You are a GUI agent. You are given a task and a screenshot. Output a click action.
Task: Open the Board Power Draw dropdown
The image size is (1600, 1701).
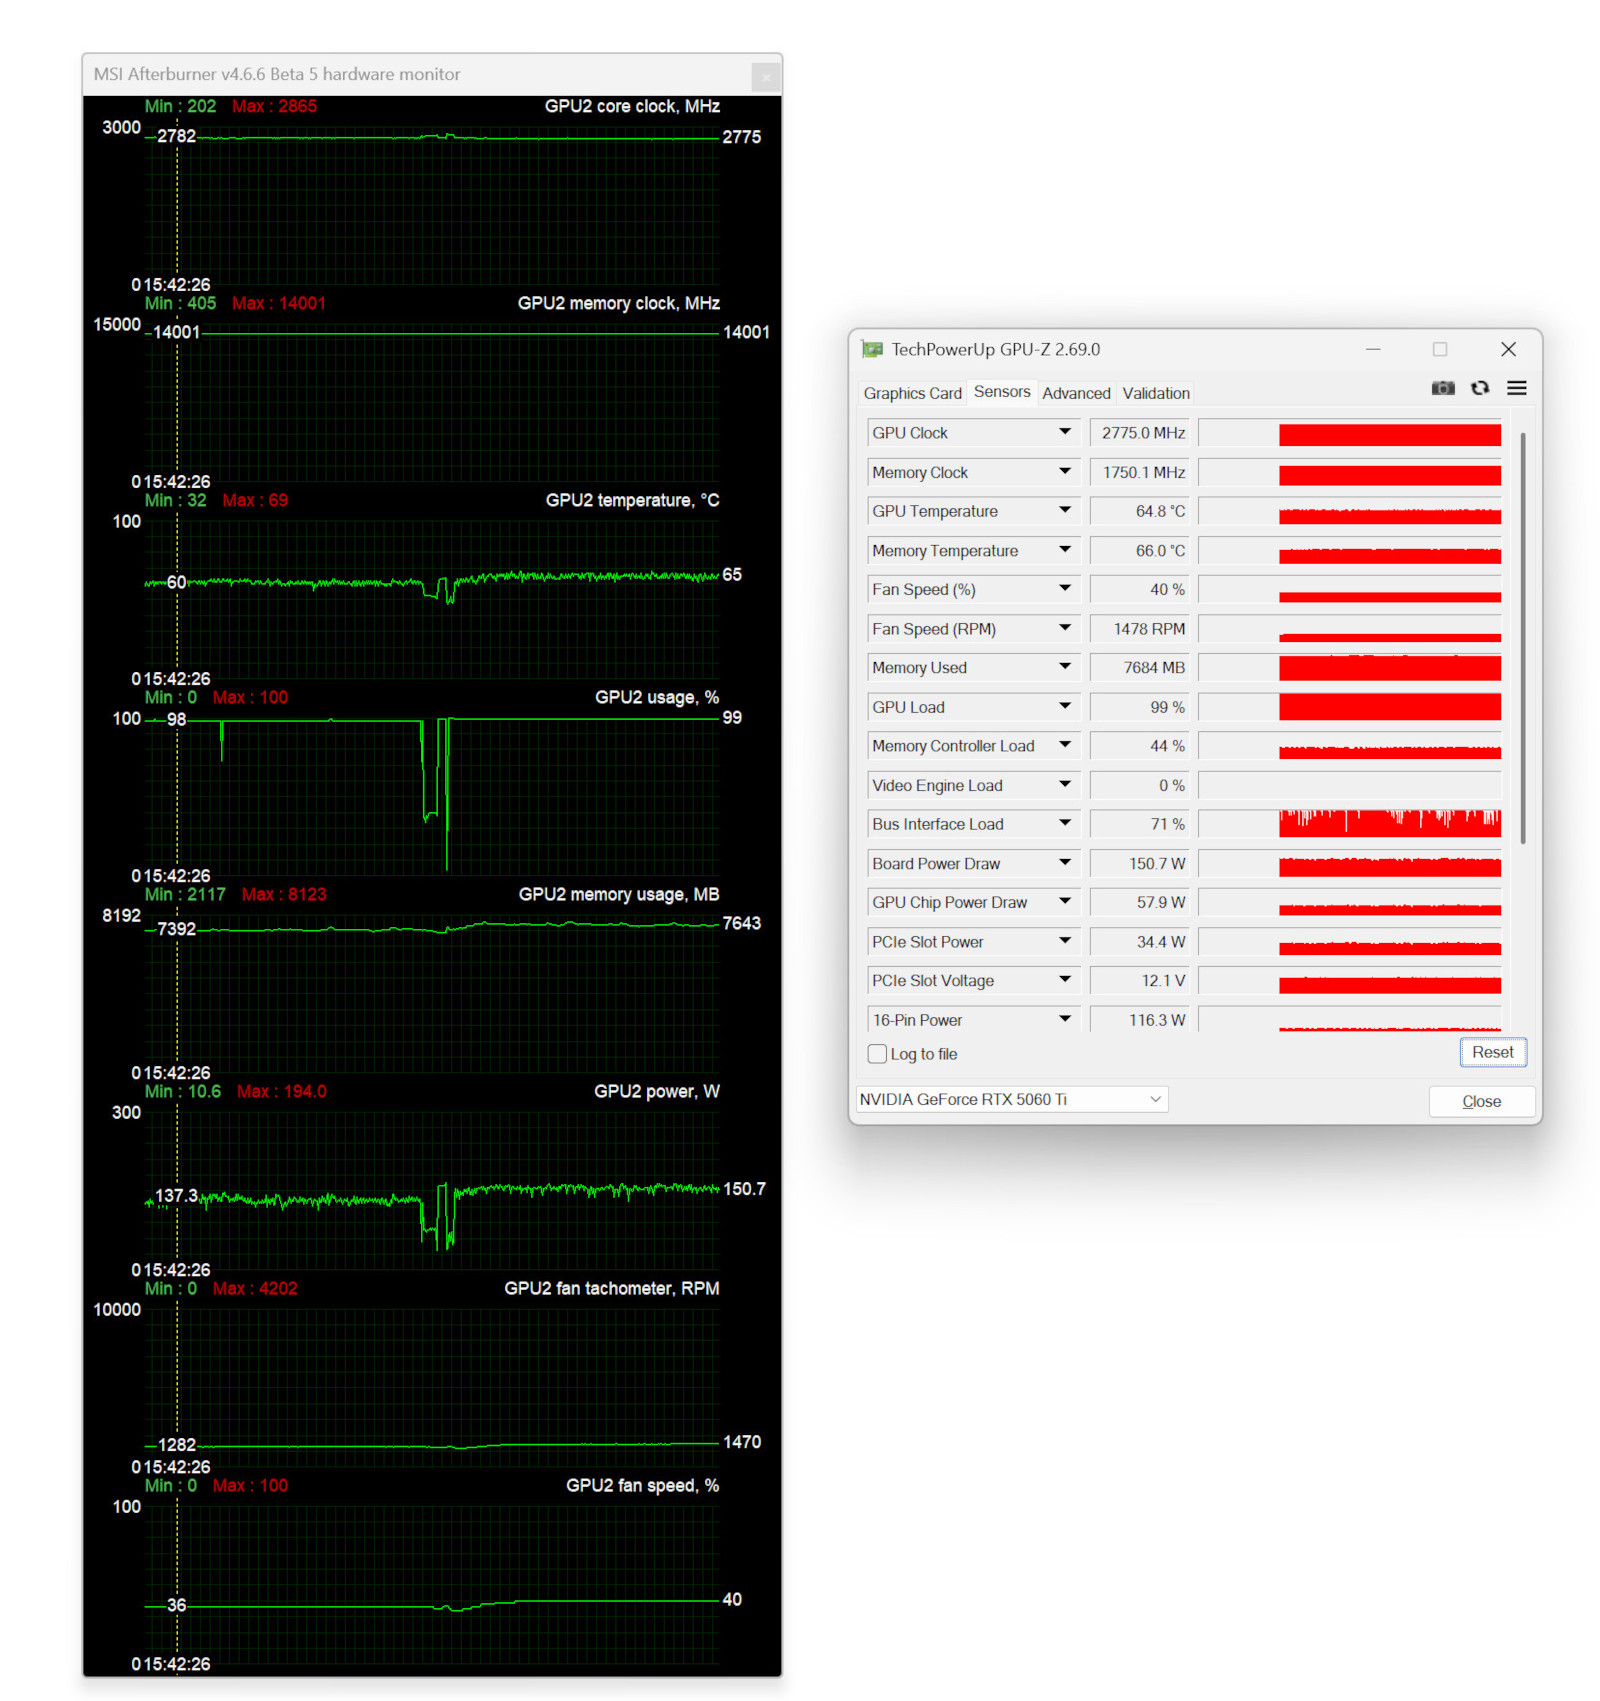(1064, 863)
